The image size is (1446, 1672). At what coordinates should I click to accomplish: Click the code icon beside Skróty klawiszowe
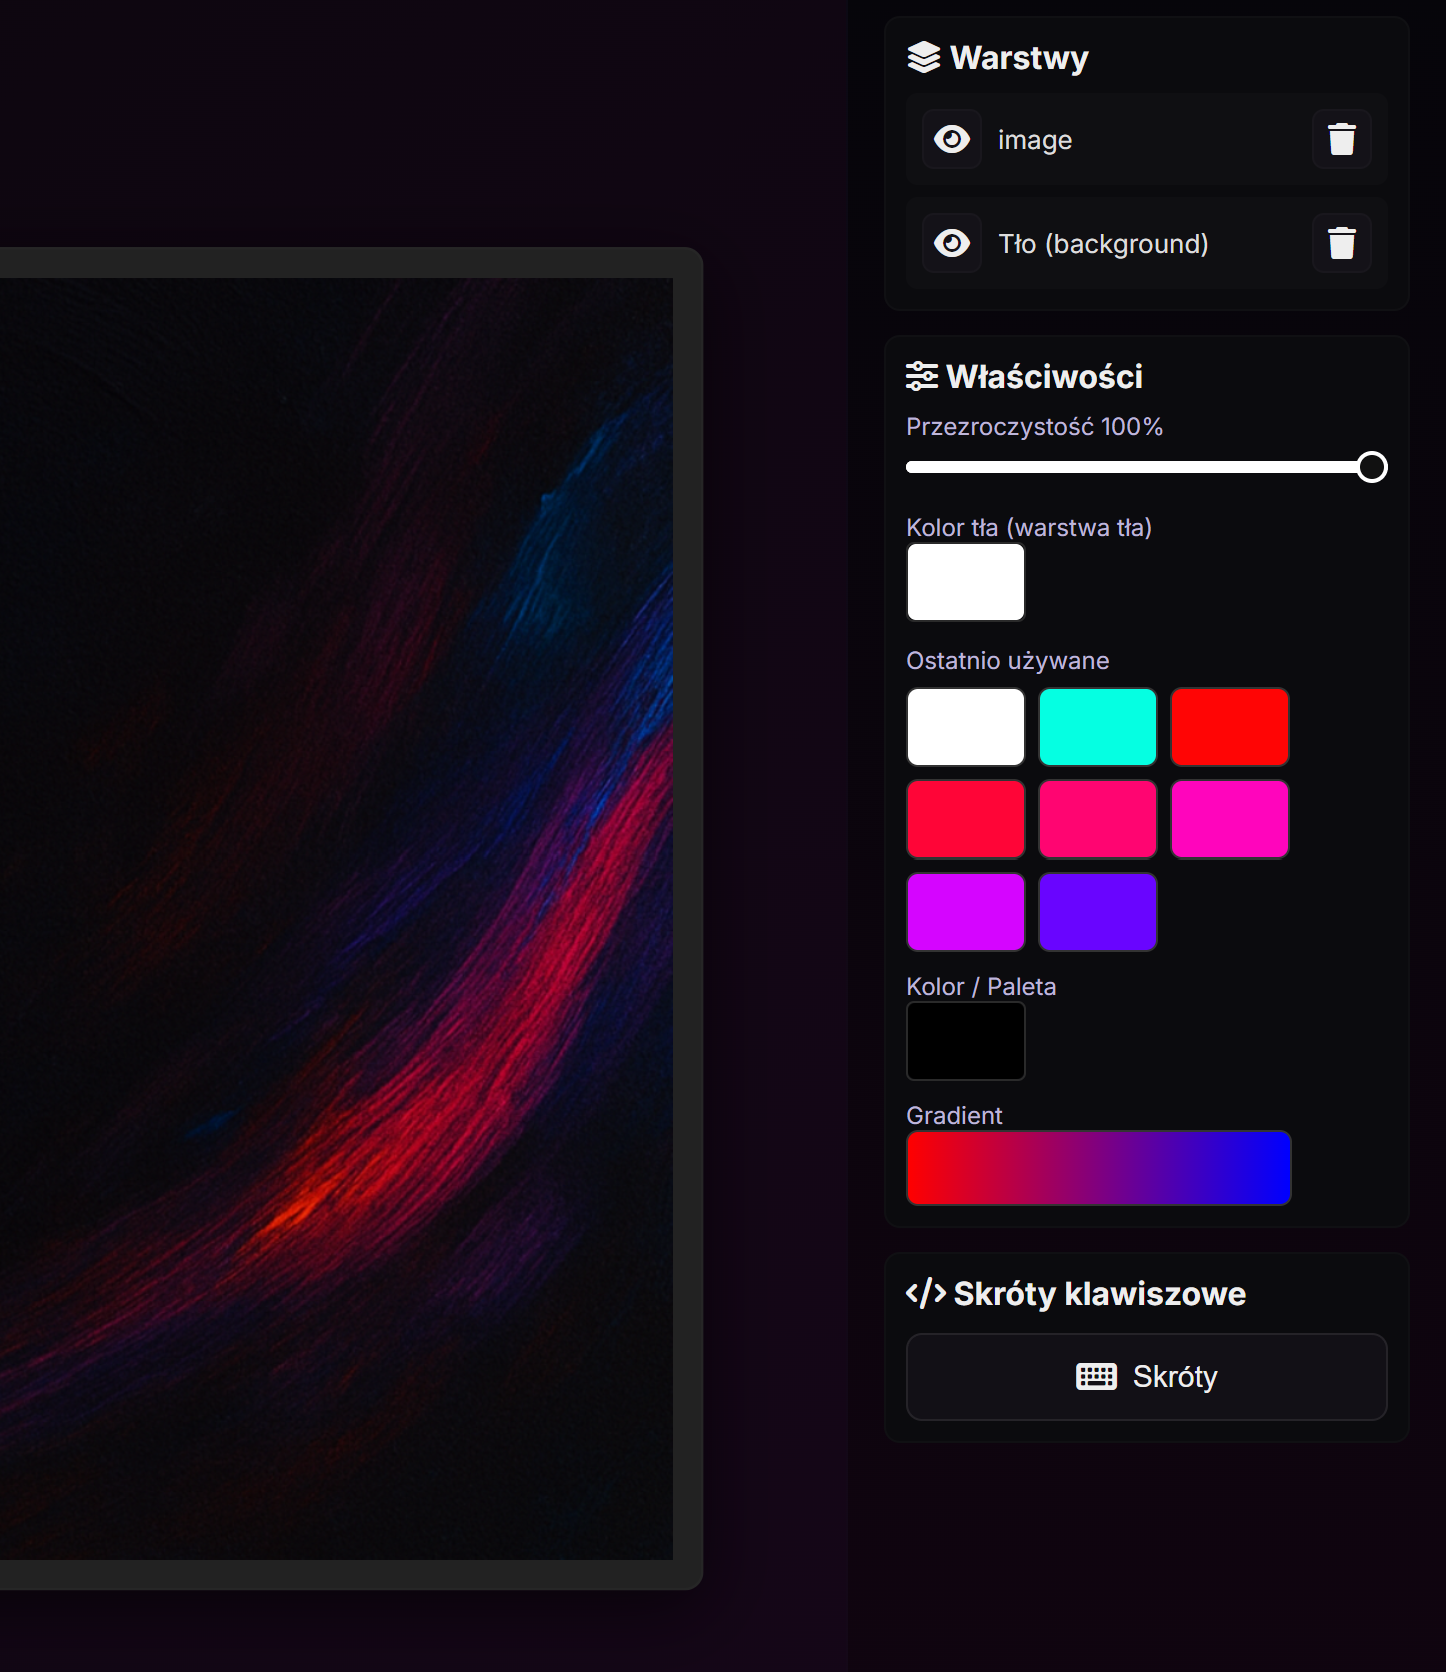(x=925, y=1293)
